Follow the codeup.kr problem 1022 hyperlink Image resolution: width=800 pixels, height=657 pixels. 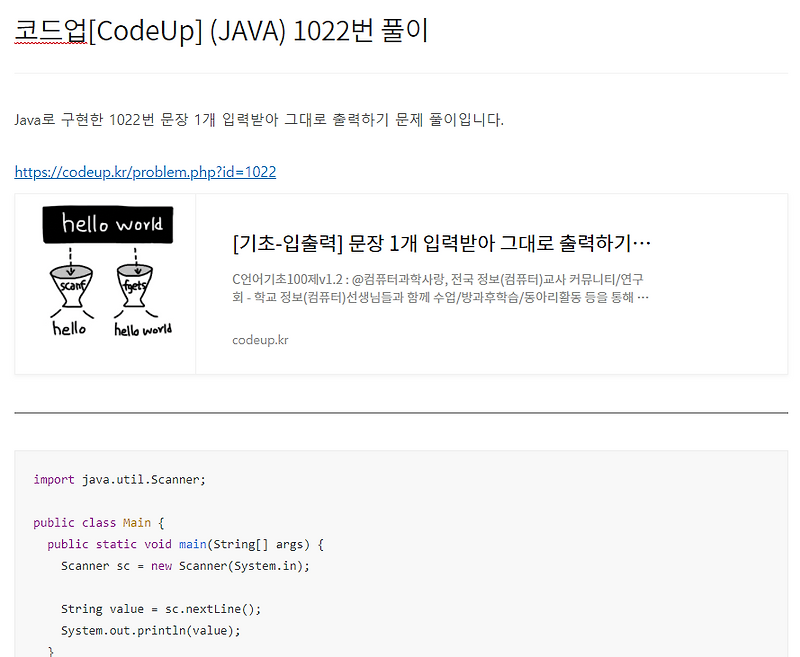pyautogui.click(x=144, y=171)
